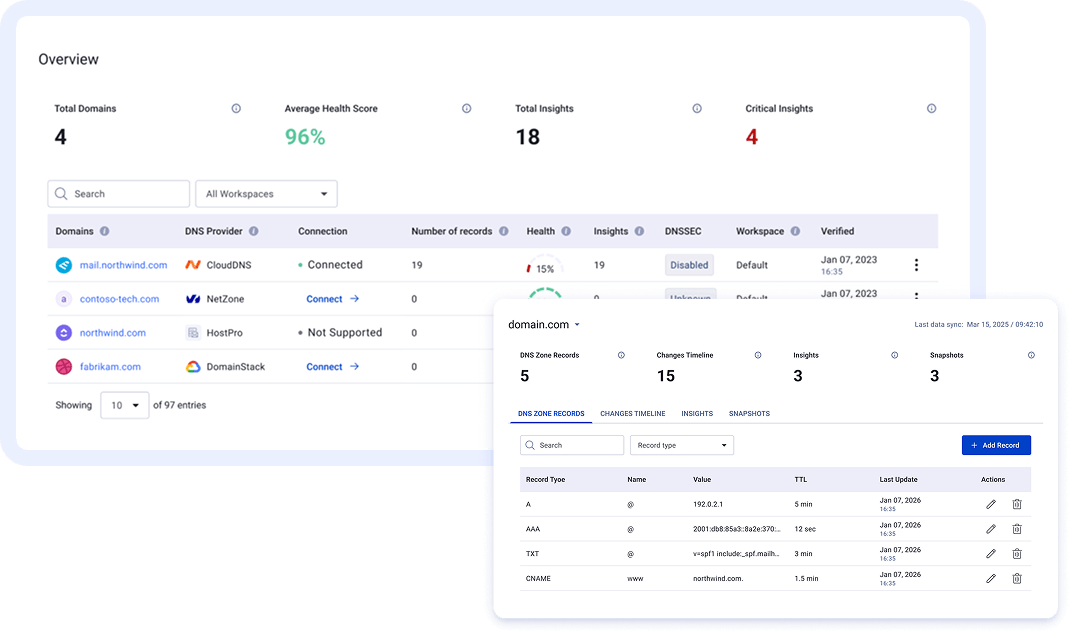Click the Add Record button

(996, 445)
